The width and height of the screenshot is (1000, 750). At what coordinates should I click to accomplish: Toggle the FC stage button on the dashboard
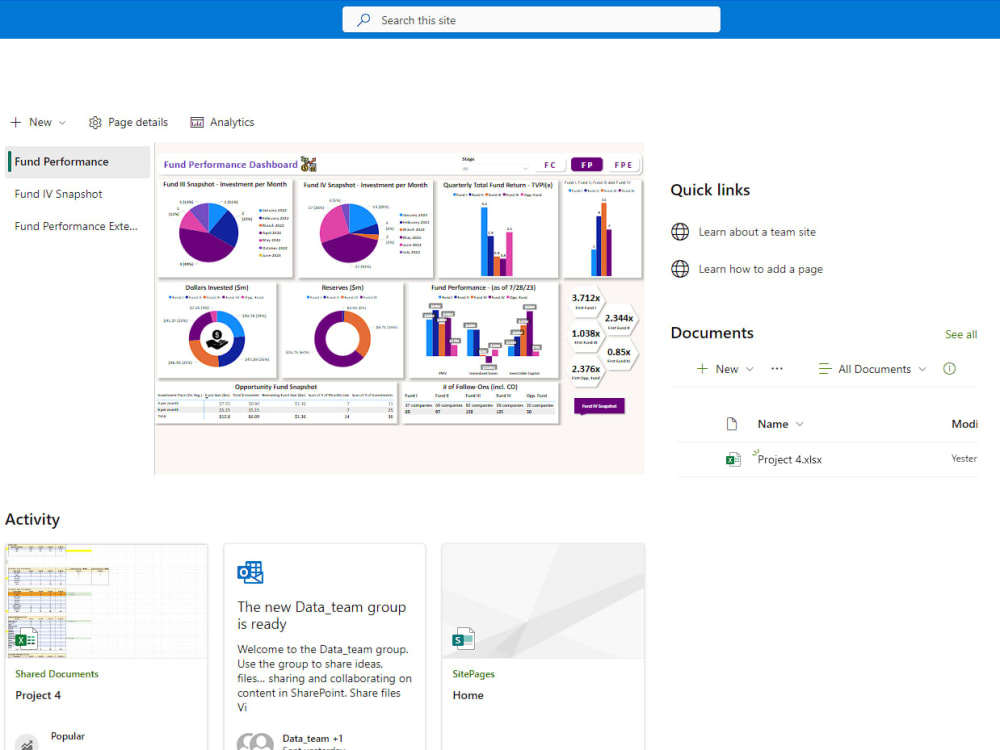point(549,164)
